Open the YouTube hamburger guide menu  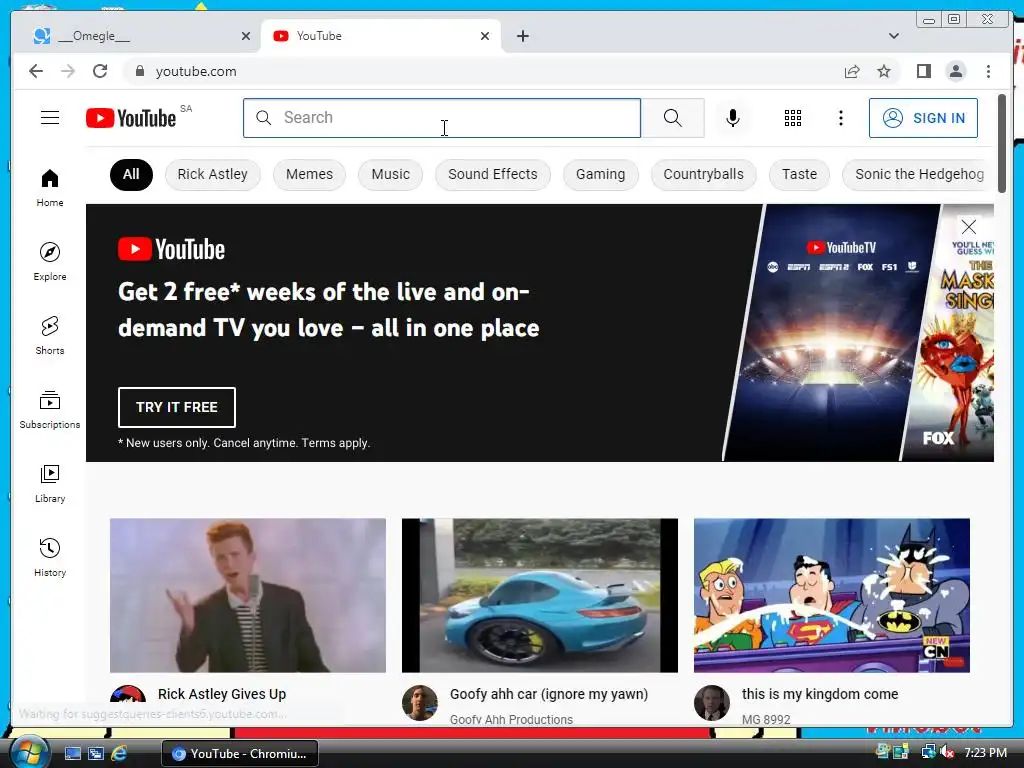tap(50, 118)
